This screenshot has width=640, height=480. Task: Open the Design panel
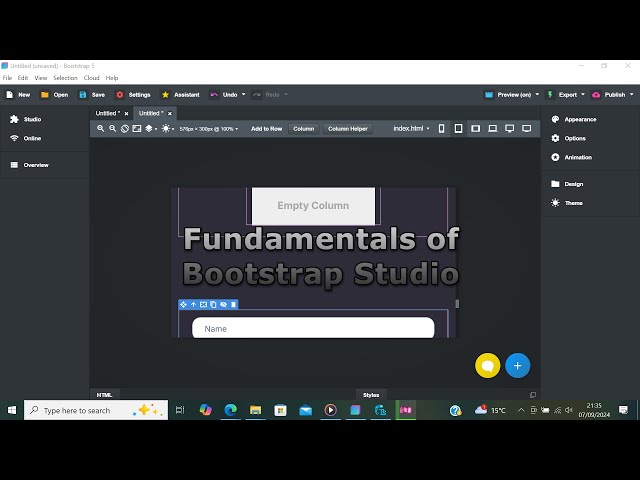point(567,184)
